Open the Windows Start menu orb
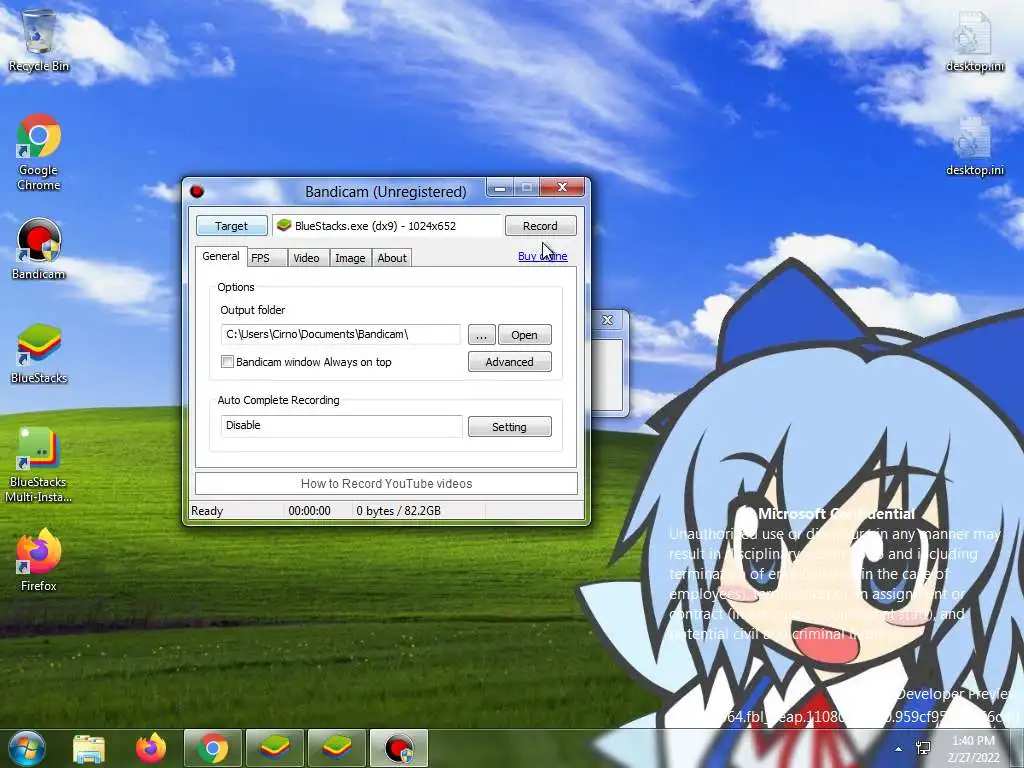Screen dimensions: 1024x768 coord(26,748)
